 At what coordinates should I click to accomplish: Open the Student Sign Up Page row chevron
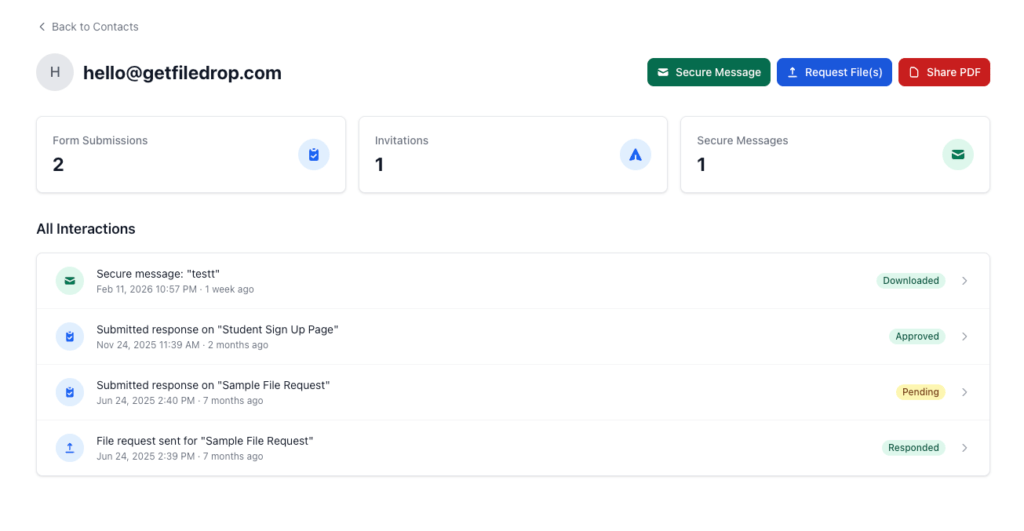click(x=964, y=337)
